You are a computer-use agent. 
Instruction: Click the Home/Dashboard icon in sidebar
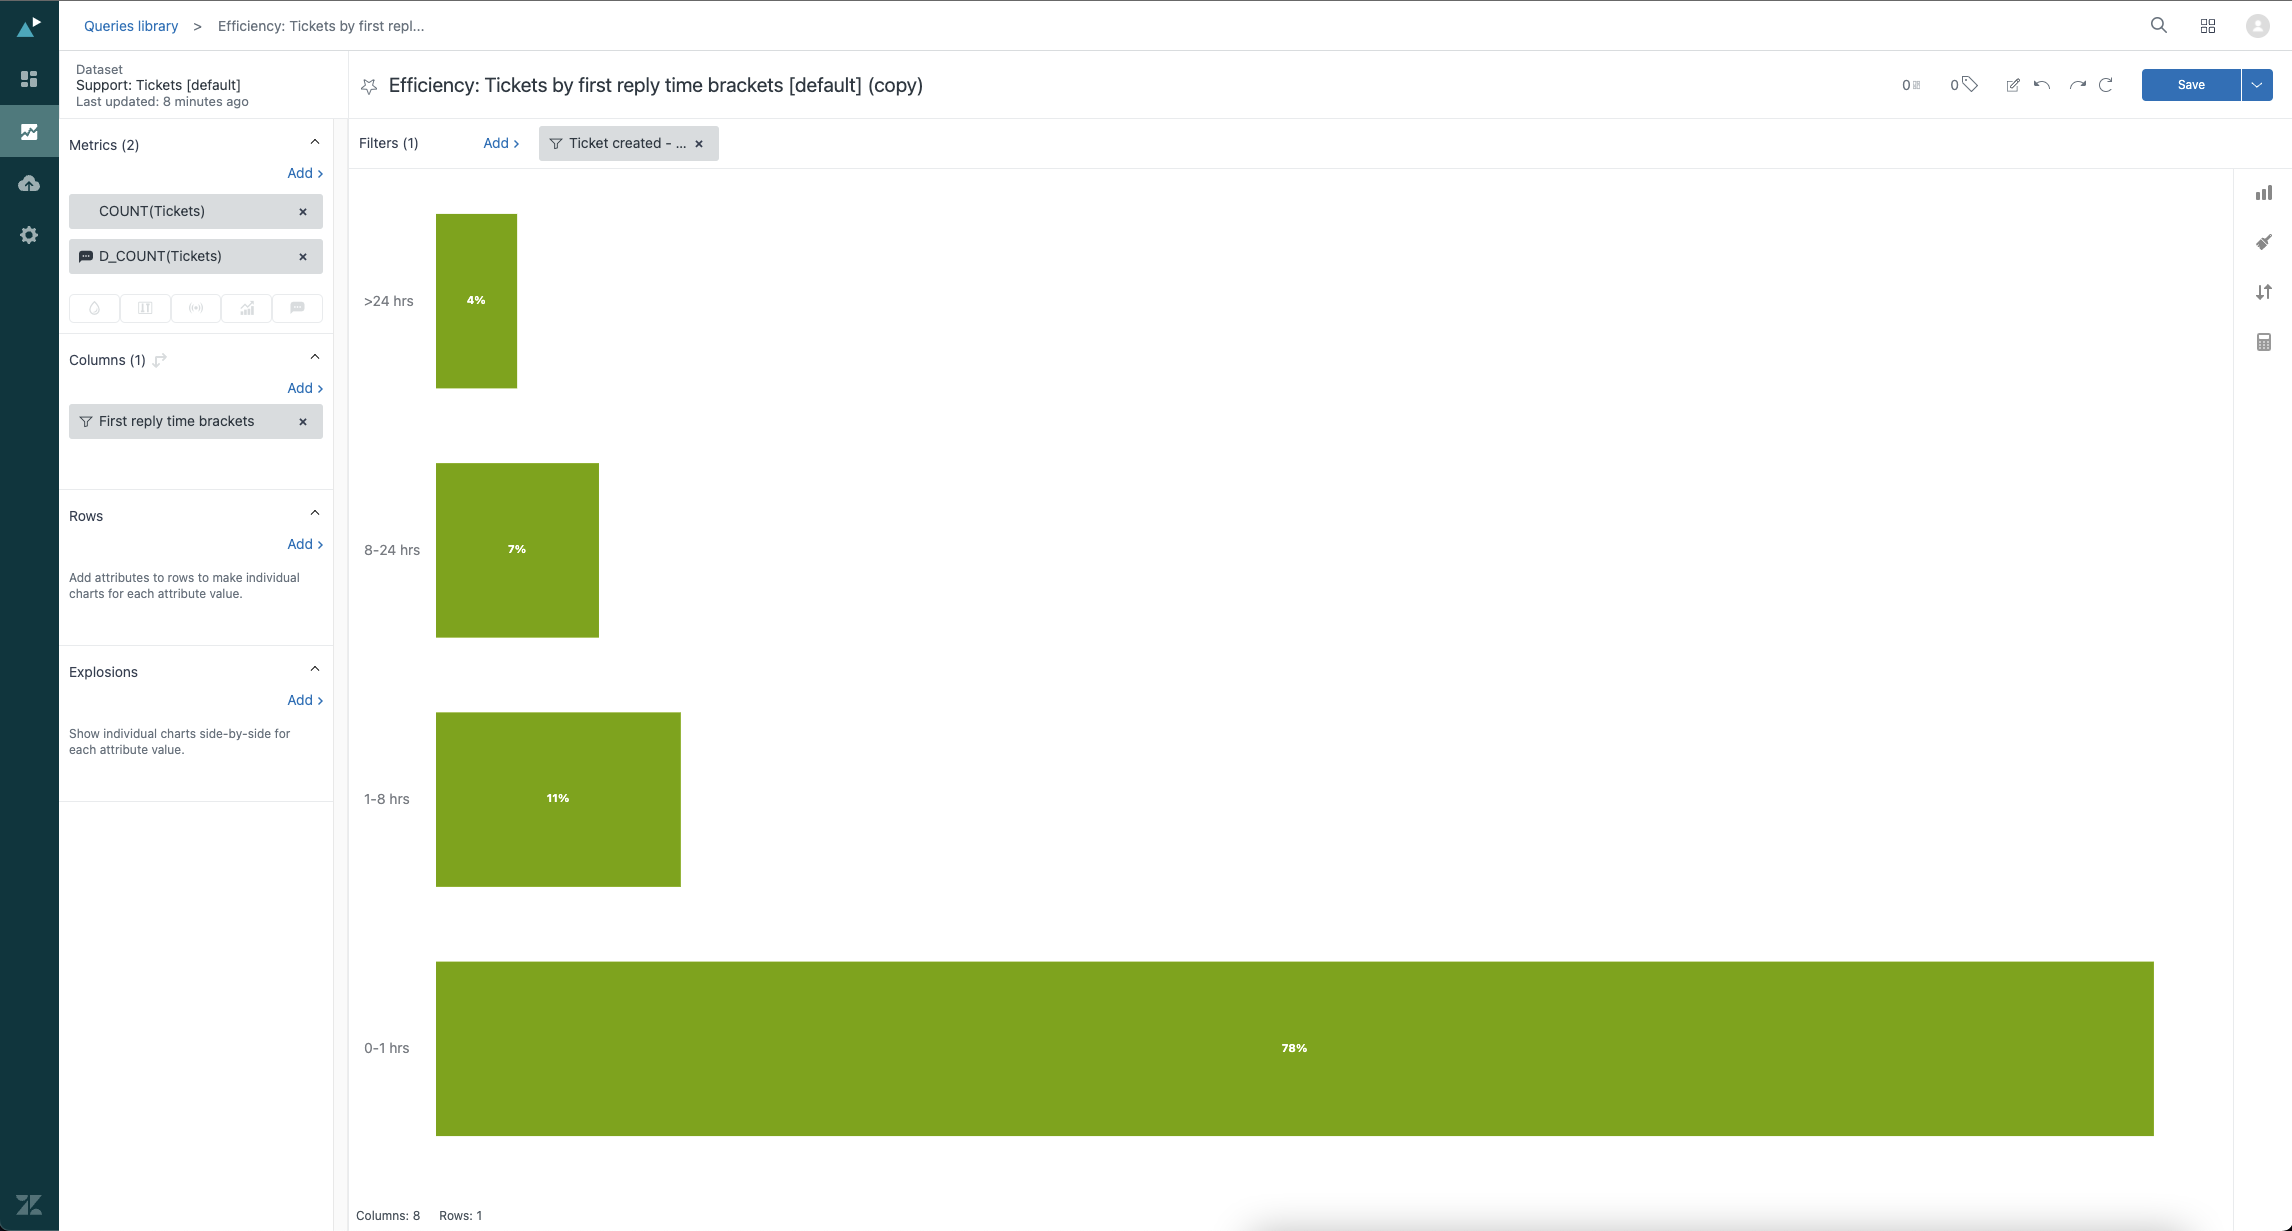29,82
